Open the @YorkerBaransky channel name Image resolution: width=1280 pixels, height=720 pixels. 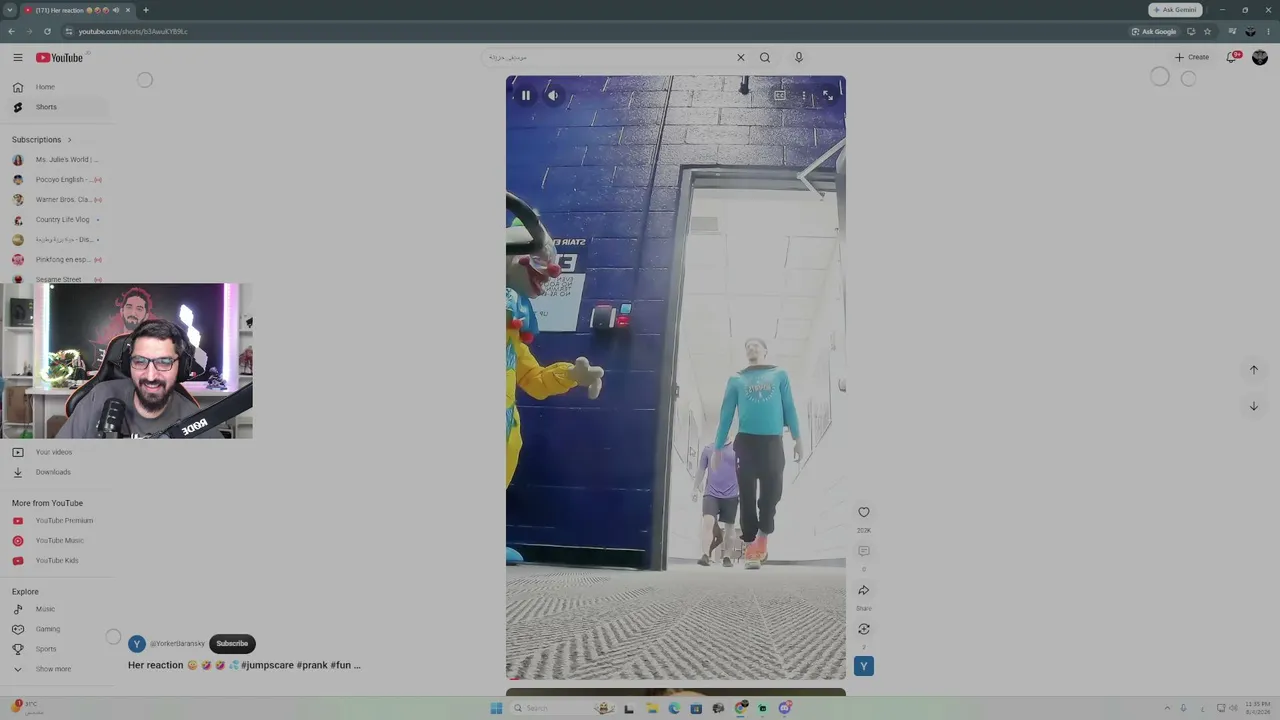pos(177,644)
